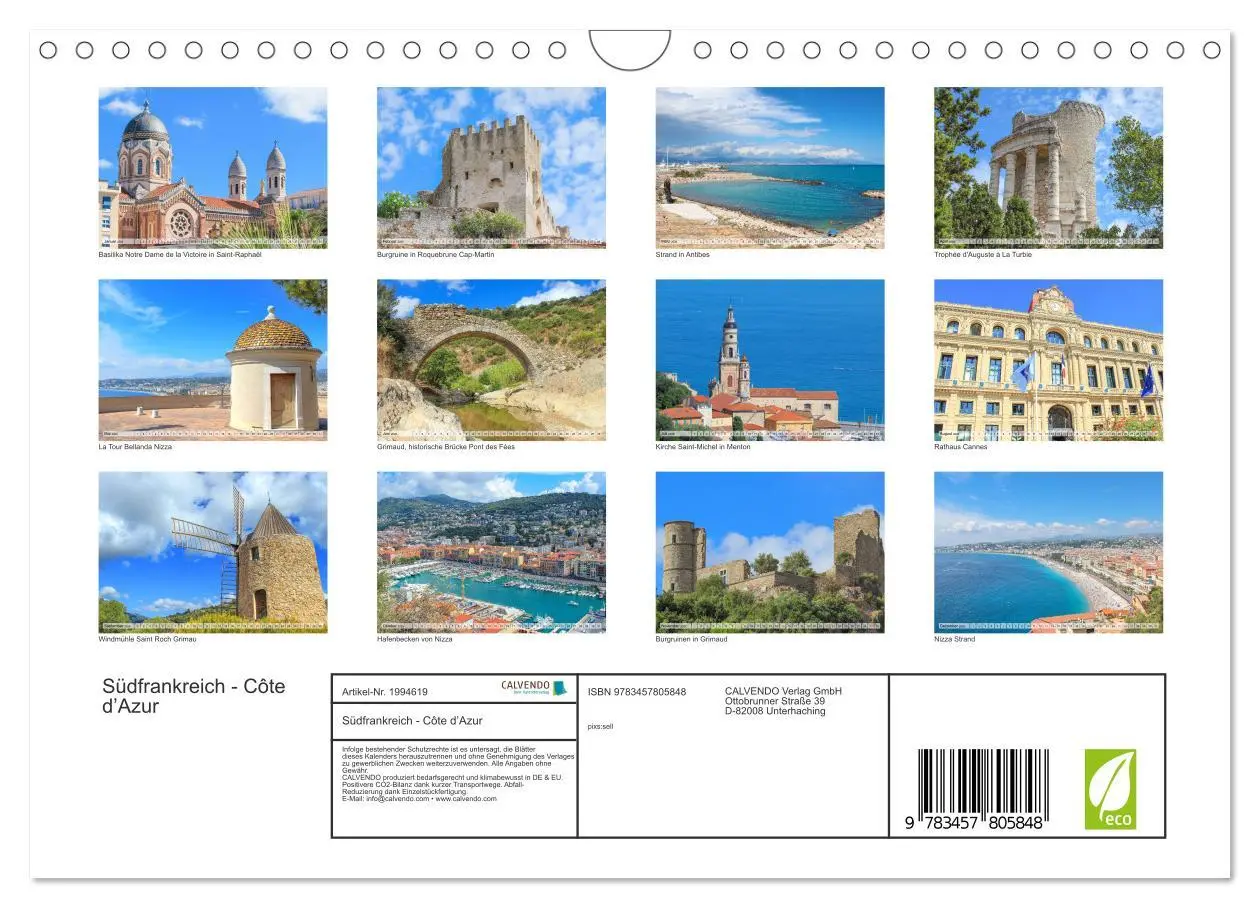Click the caption 'Hafenbecken von Nizza'
The height and width of the screenshot is (908, 1260).
415,639
